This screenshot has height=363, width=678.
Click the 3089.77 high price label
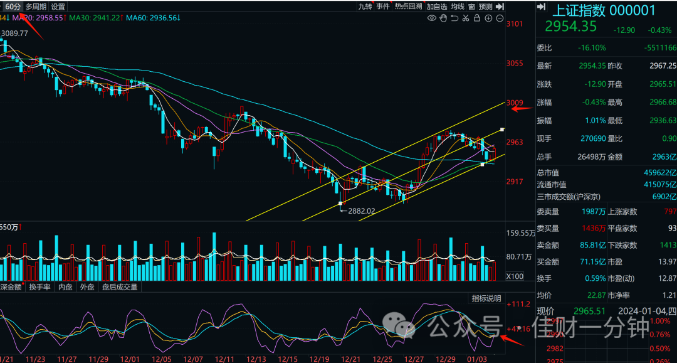(x=15, y=33)
